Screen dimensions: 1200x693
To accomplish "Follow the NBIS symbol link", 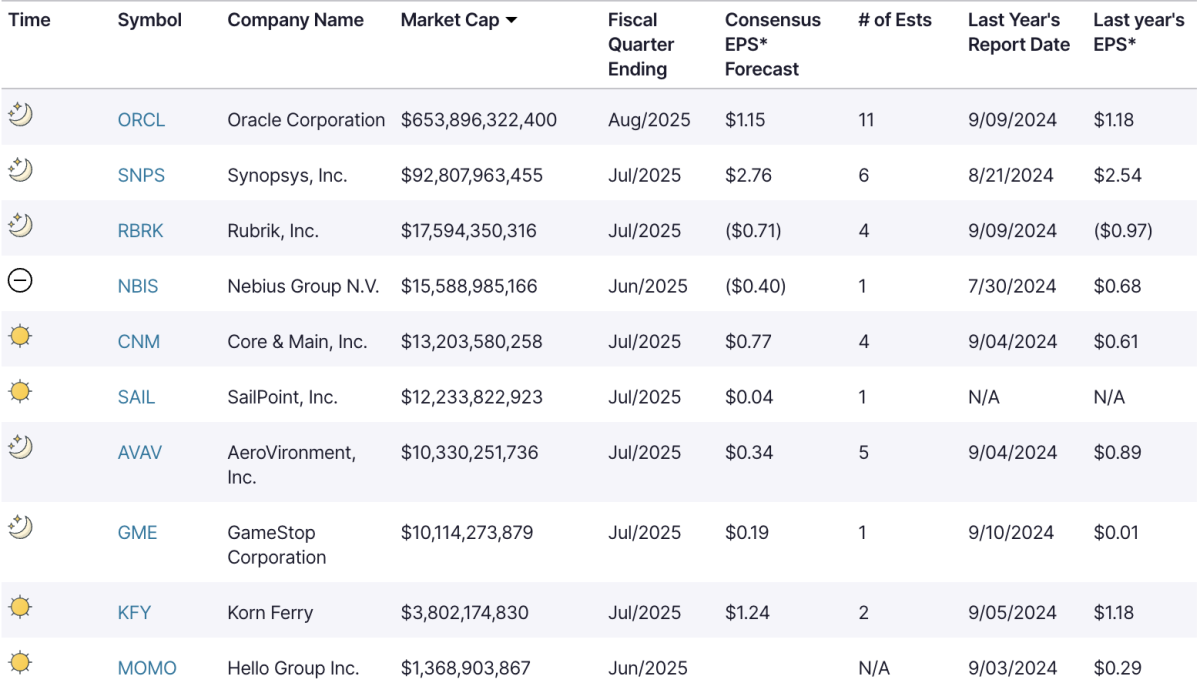I will point(138,286).
